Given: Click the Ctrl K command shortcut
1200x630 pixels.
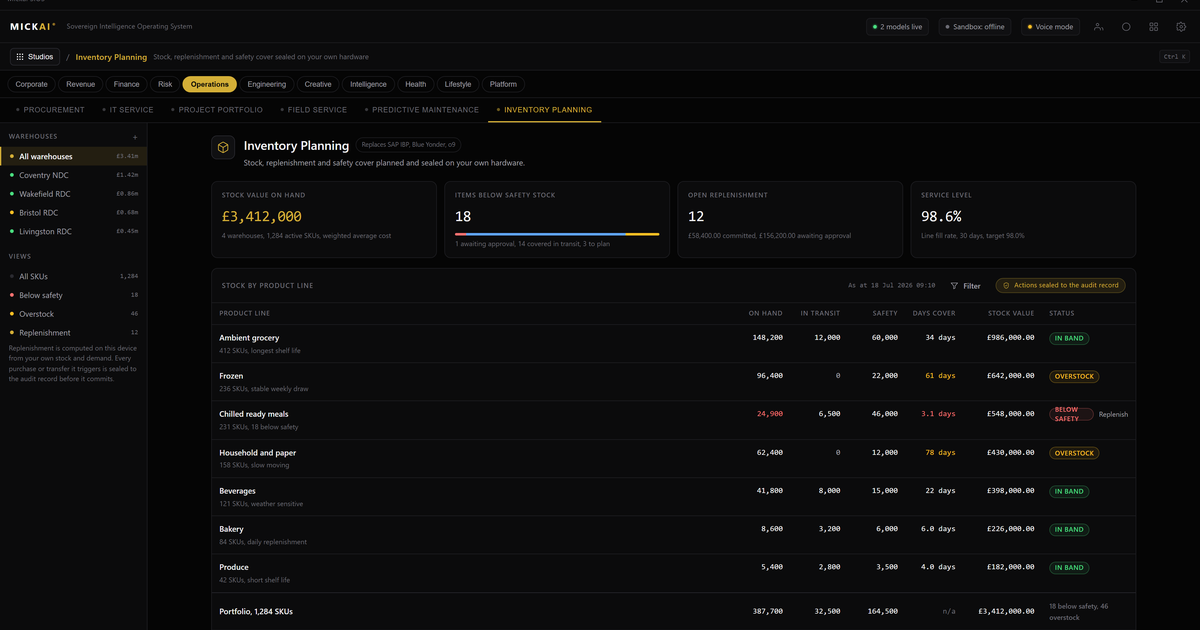Looking at the screenshot, I should click(x=1174, y=57).
